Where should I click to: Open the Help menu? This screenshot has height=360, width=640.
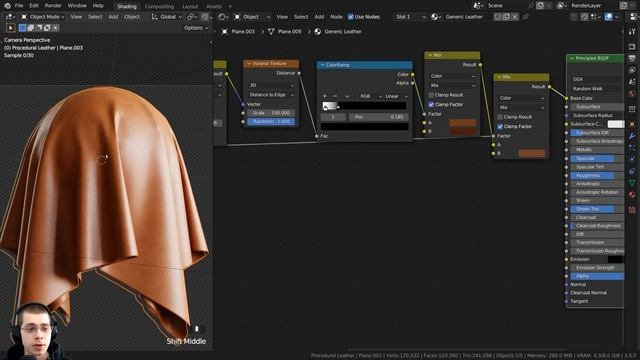[98, 6]
